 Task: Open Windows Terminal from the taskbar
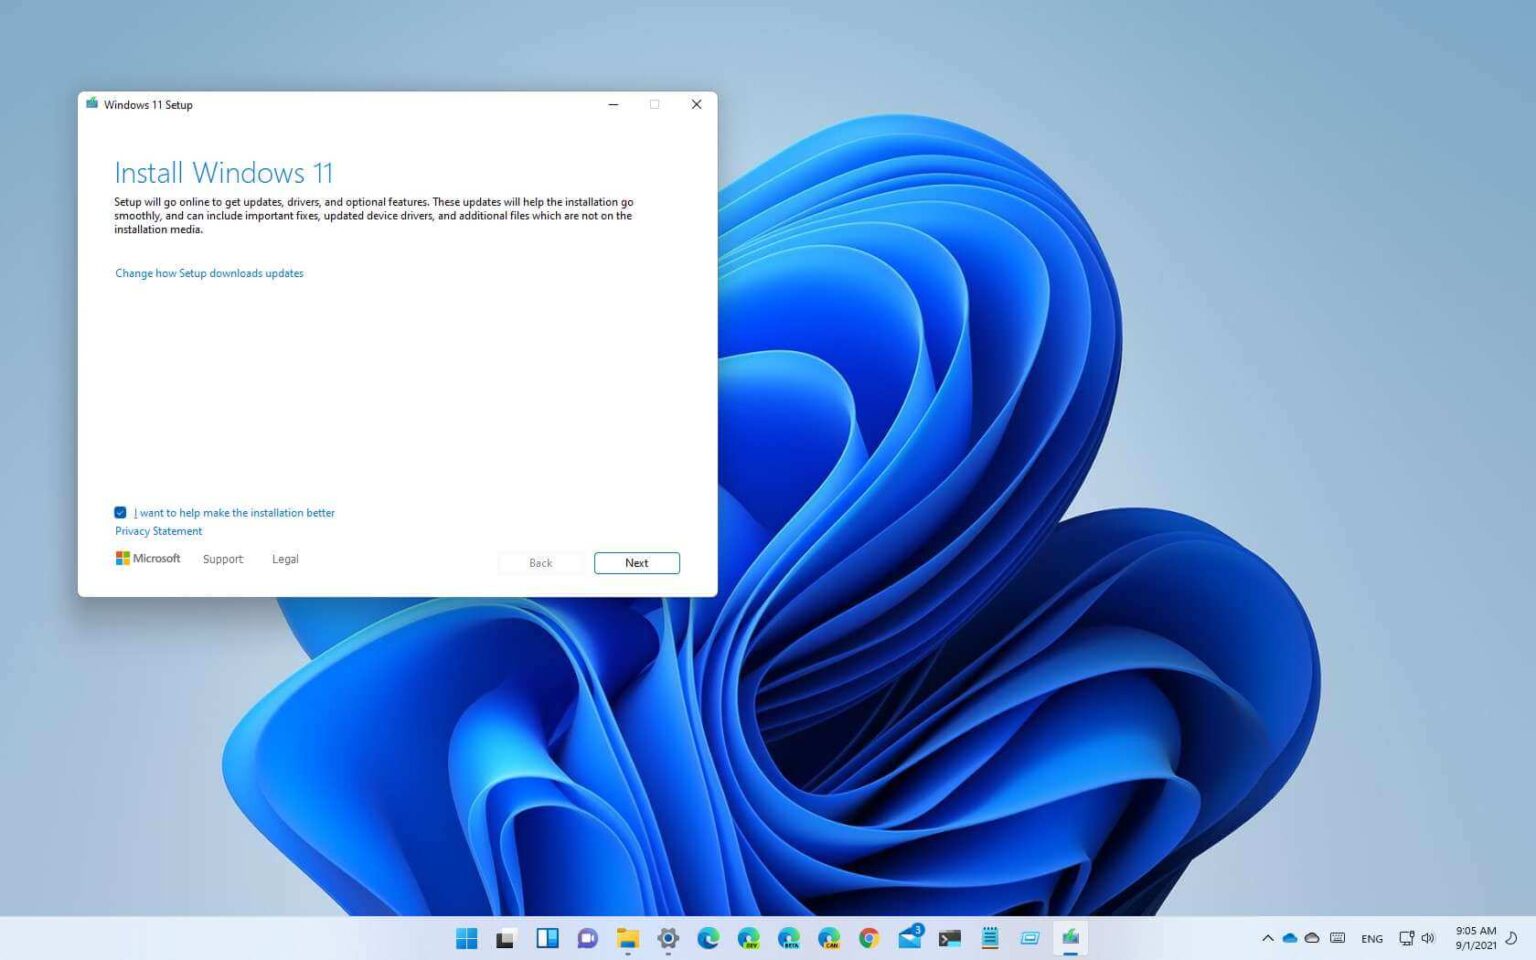pos(948,938)
